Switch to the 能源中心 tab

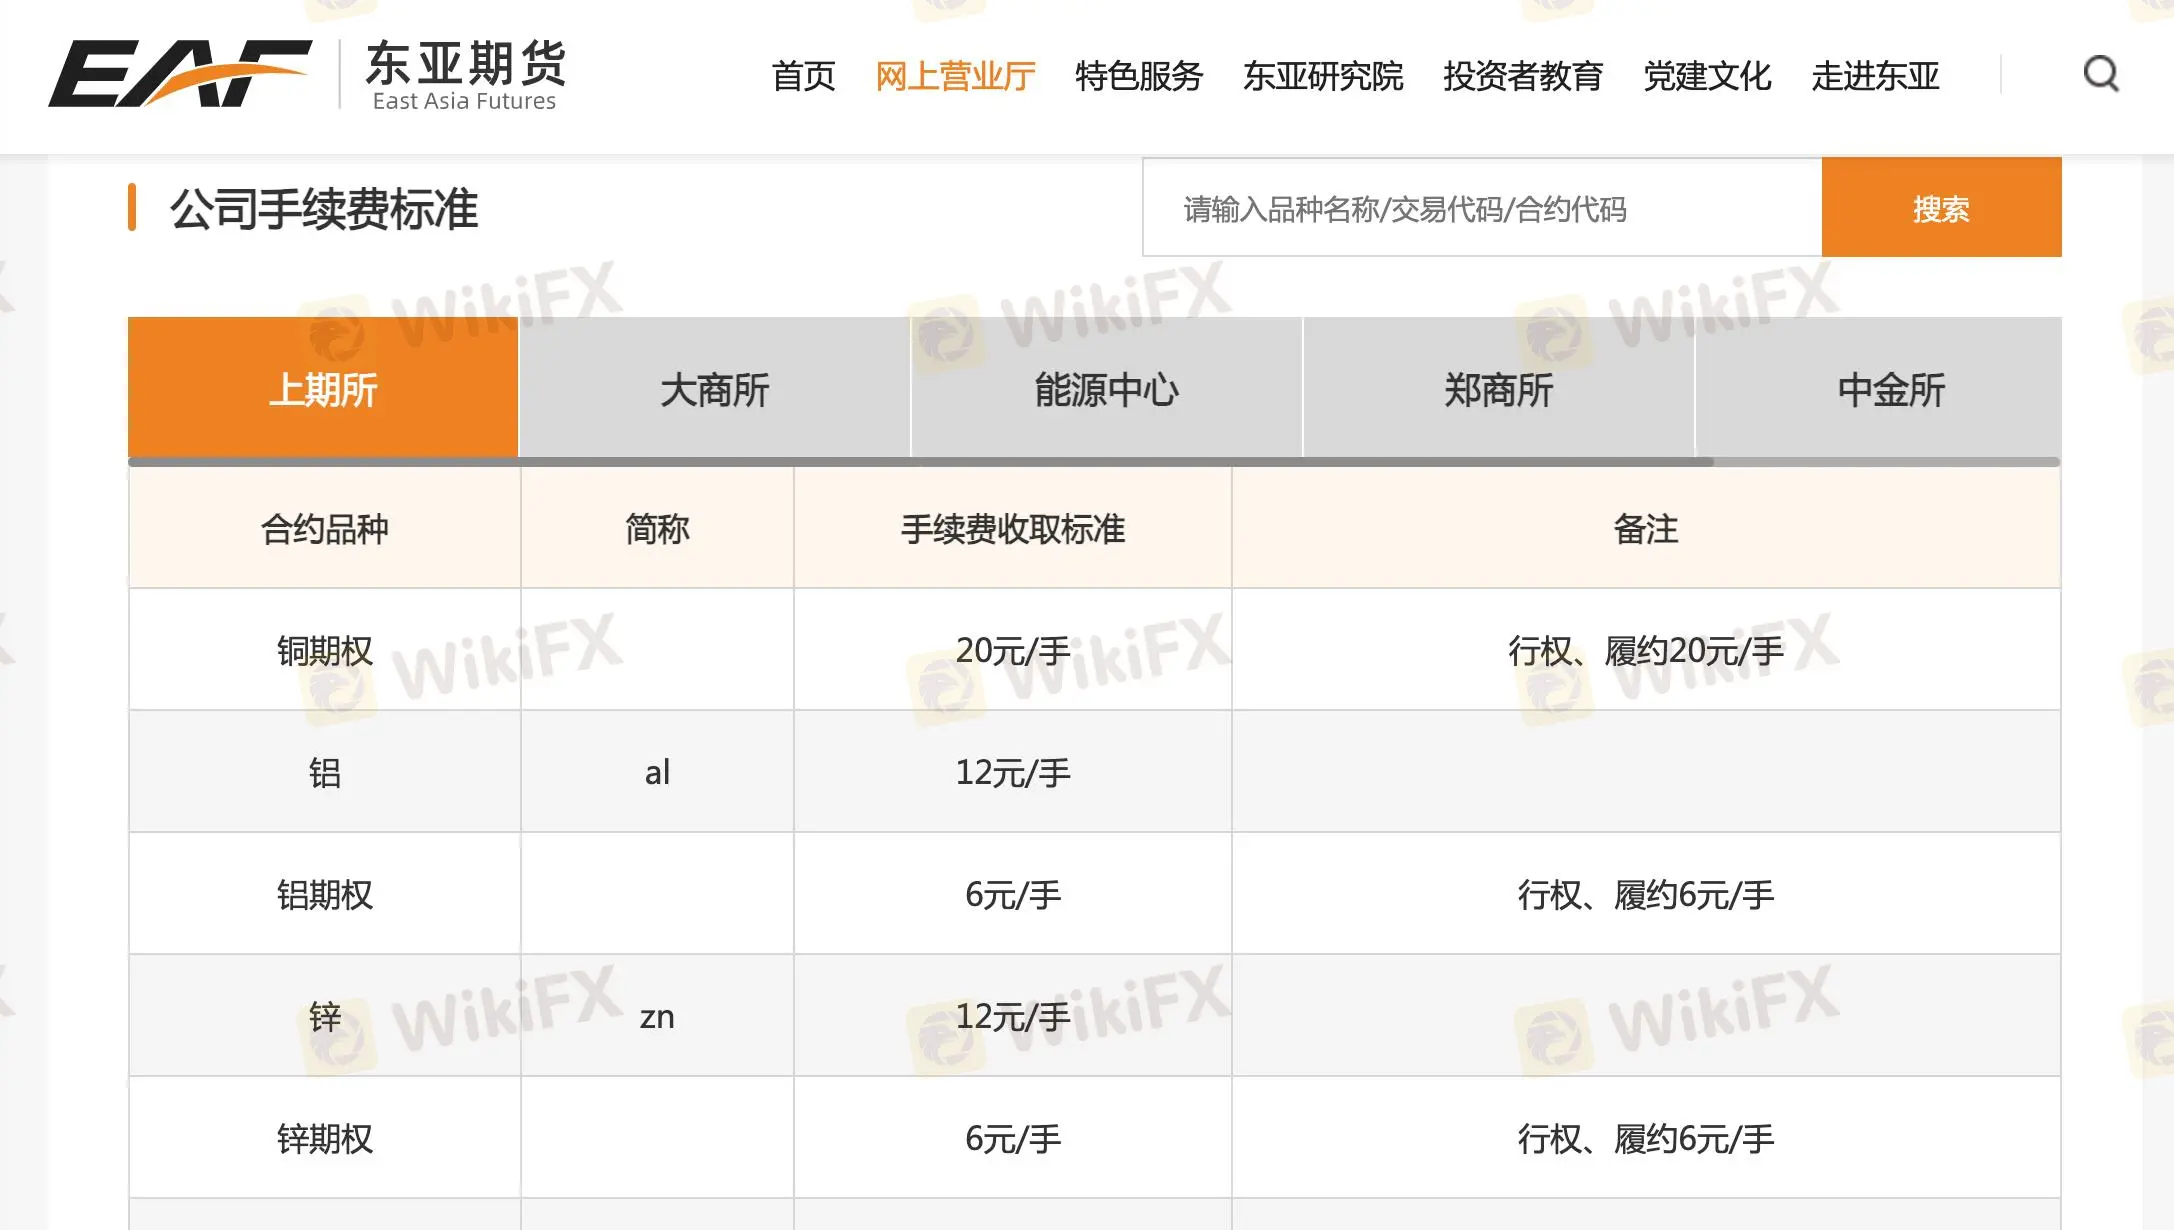(1106, 389)
